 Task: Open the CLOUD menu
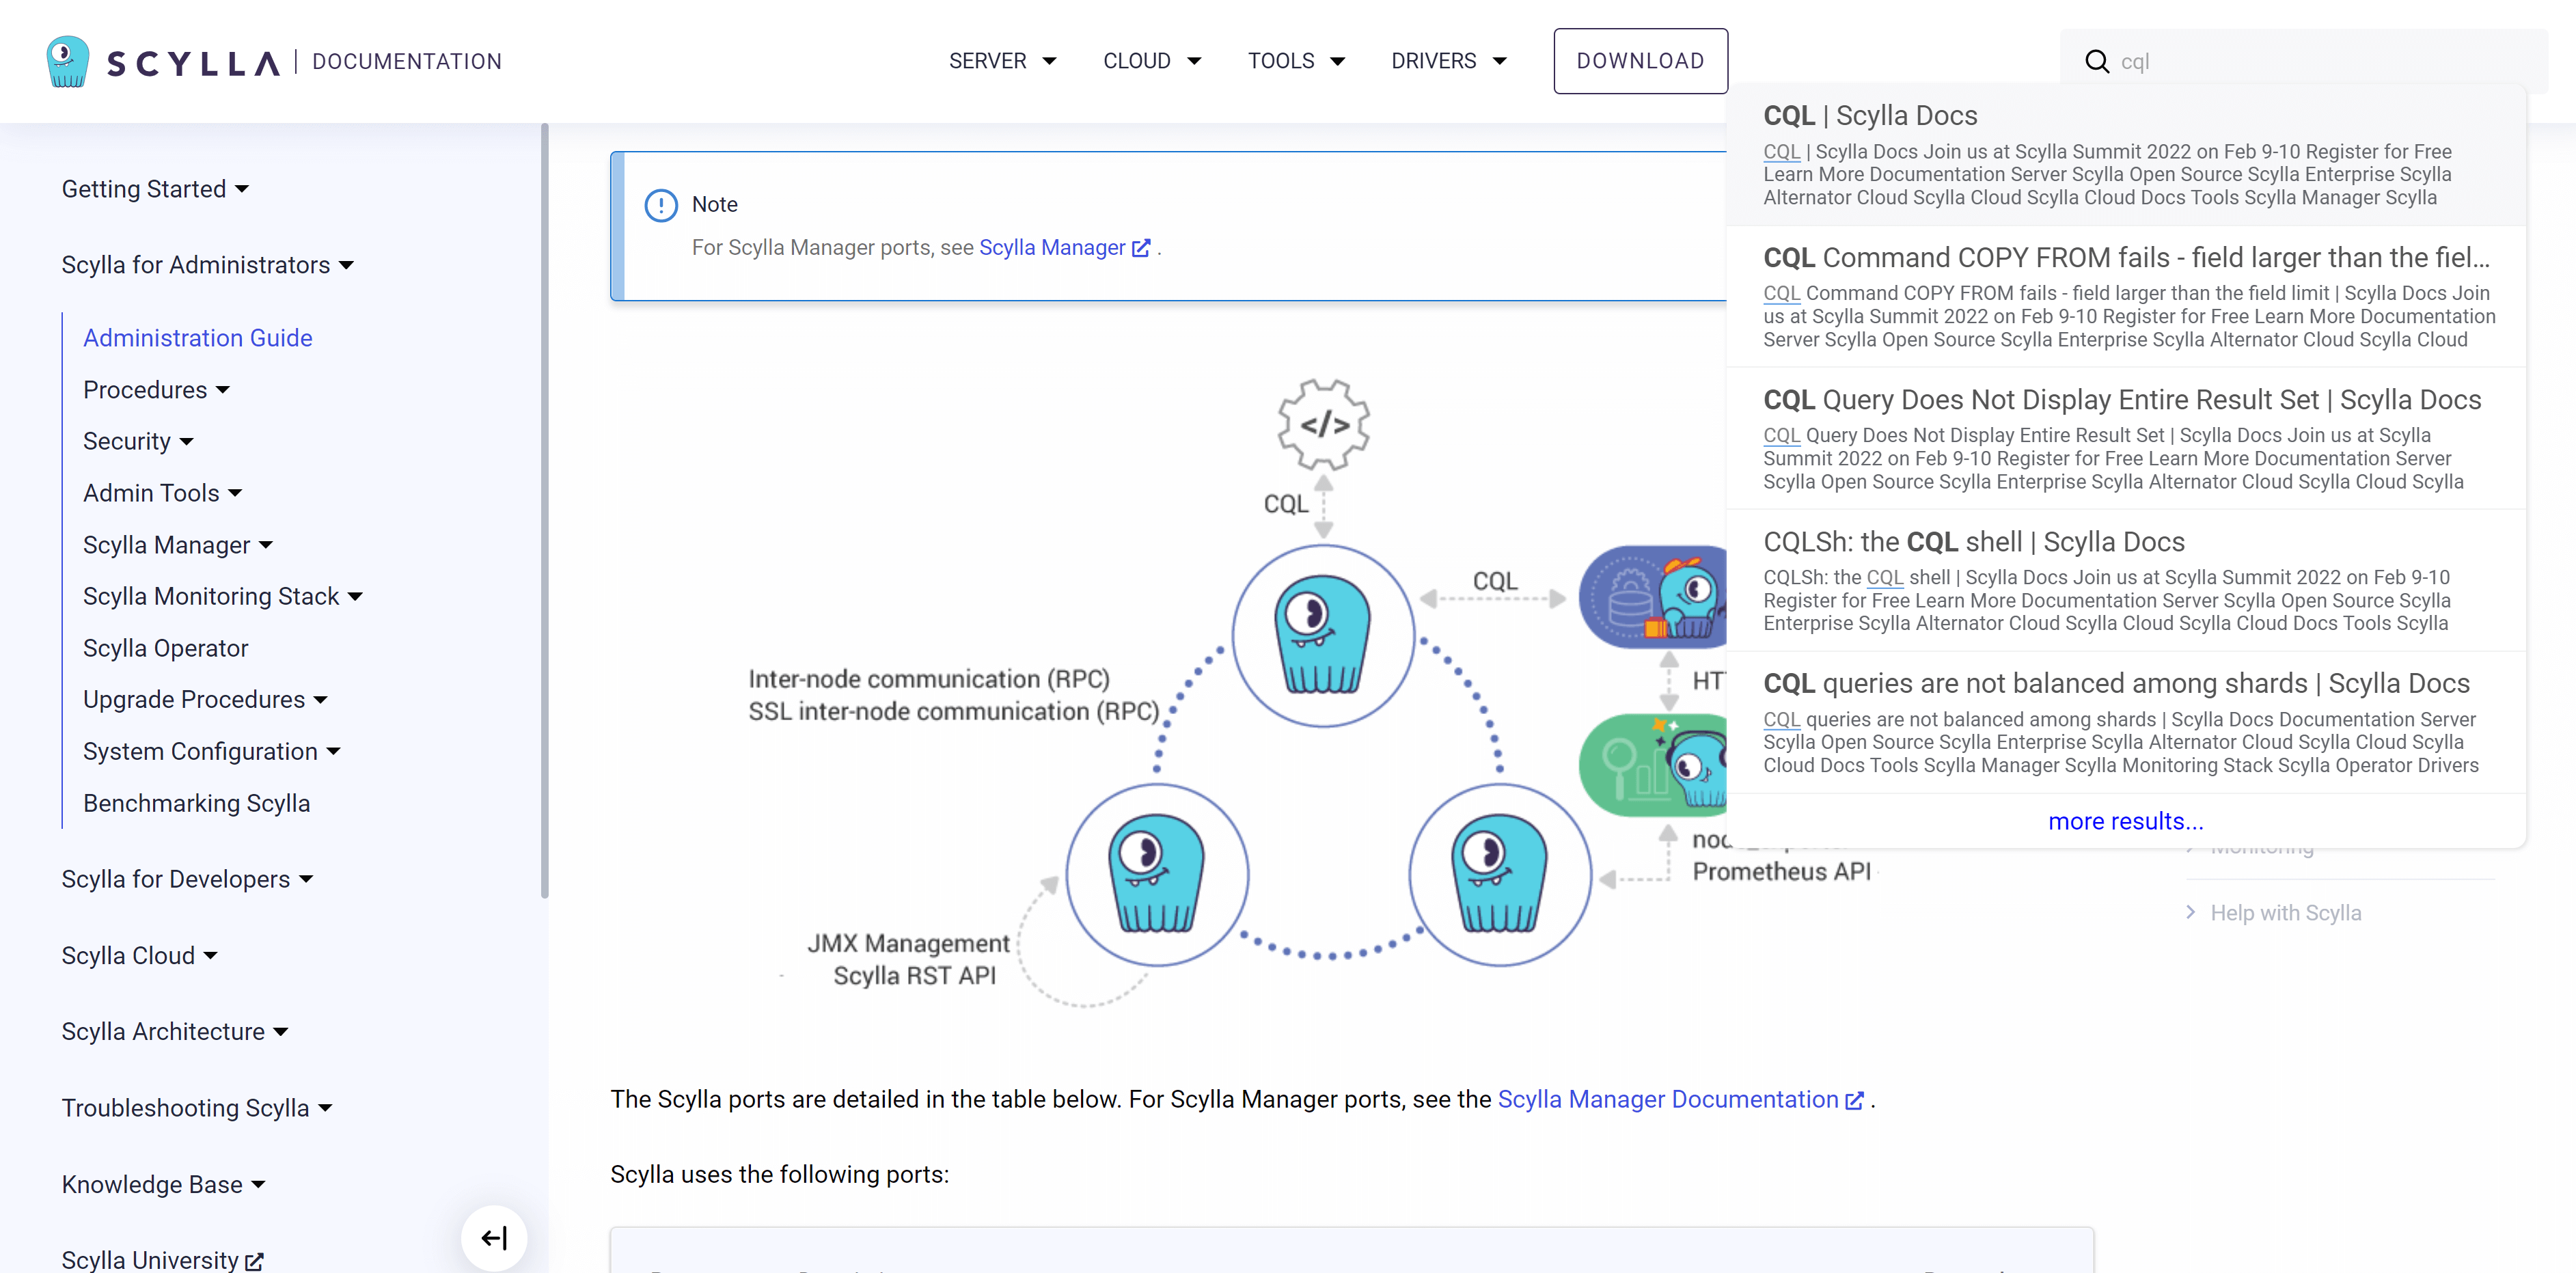click(1152, 61)
